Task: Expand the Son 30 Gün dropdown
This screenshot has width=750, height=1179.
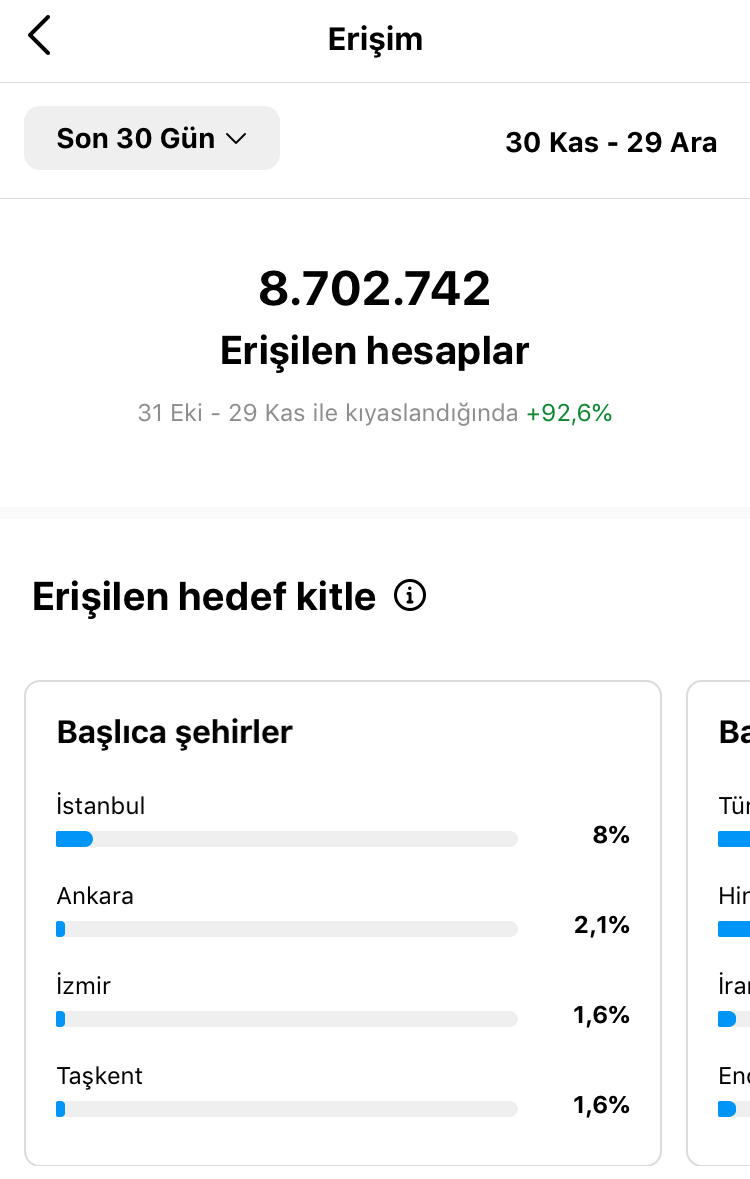Action: [152, 138]
